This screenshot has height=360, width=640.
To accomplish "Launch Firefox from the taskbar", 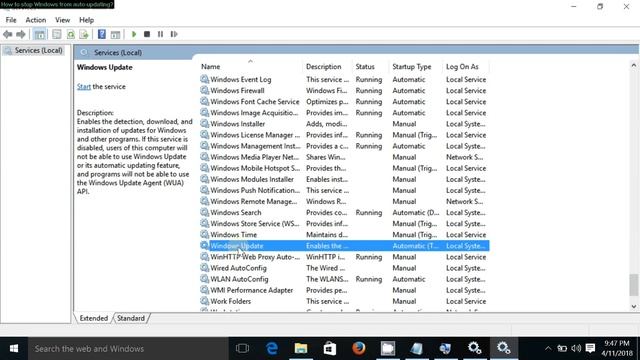I will [359, 349].
